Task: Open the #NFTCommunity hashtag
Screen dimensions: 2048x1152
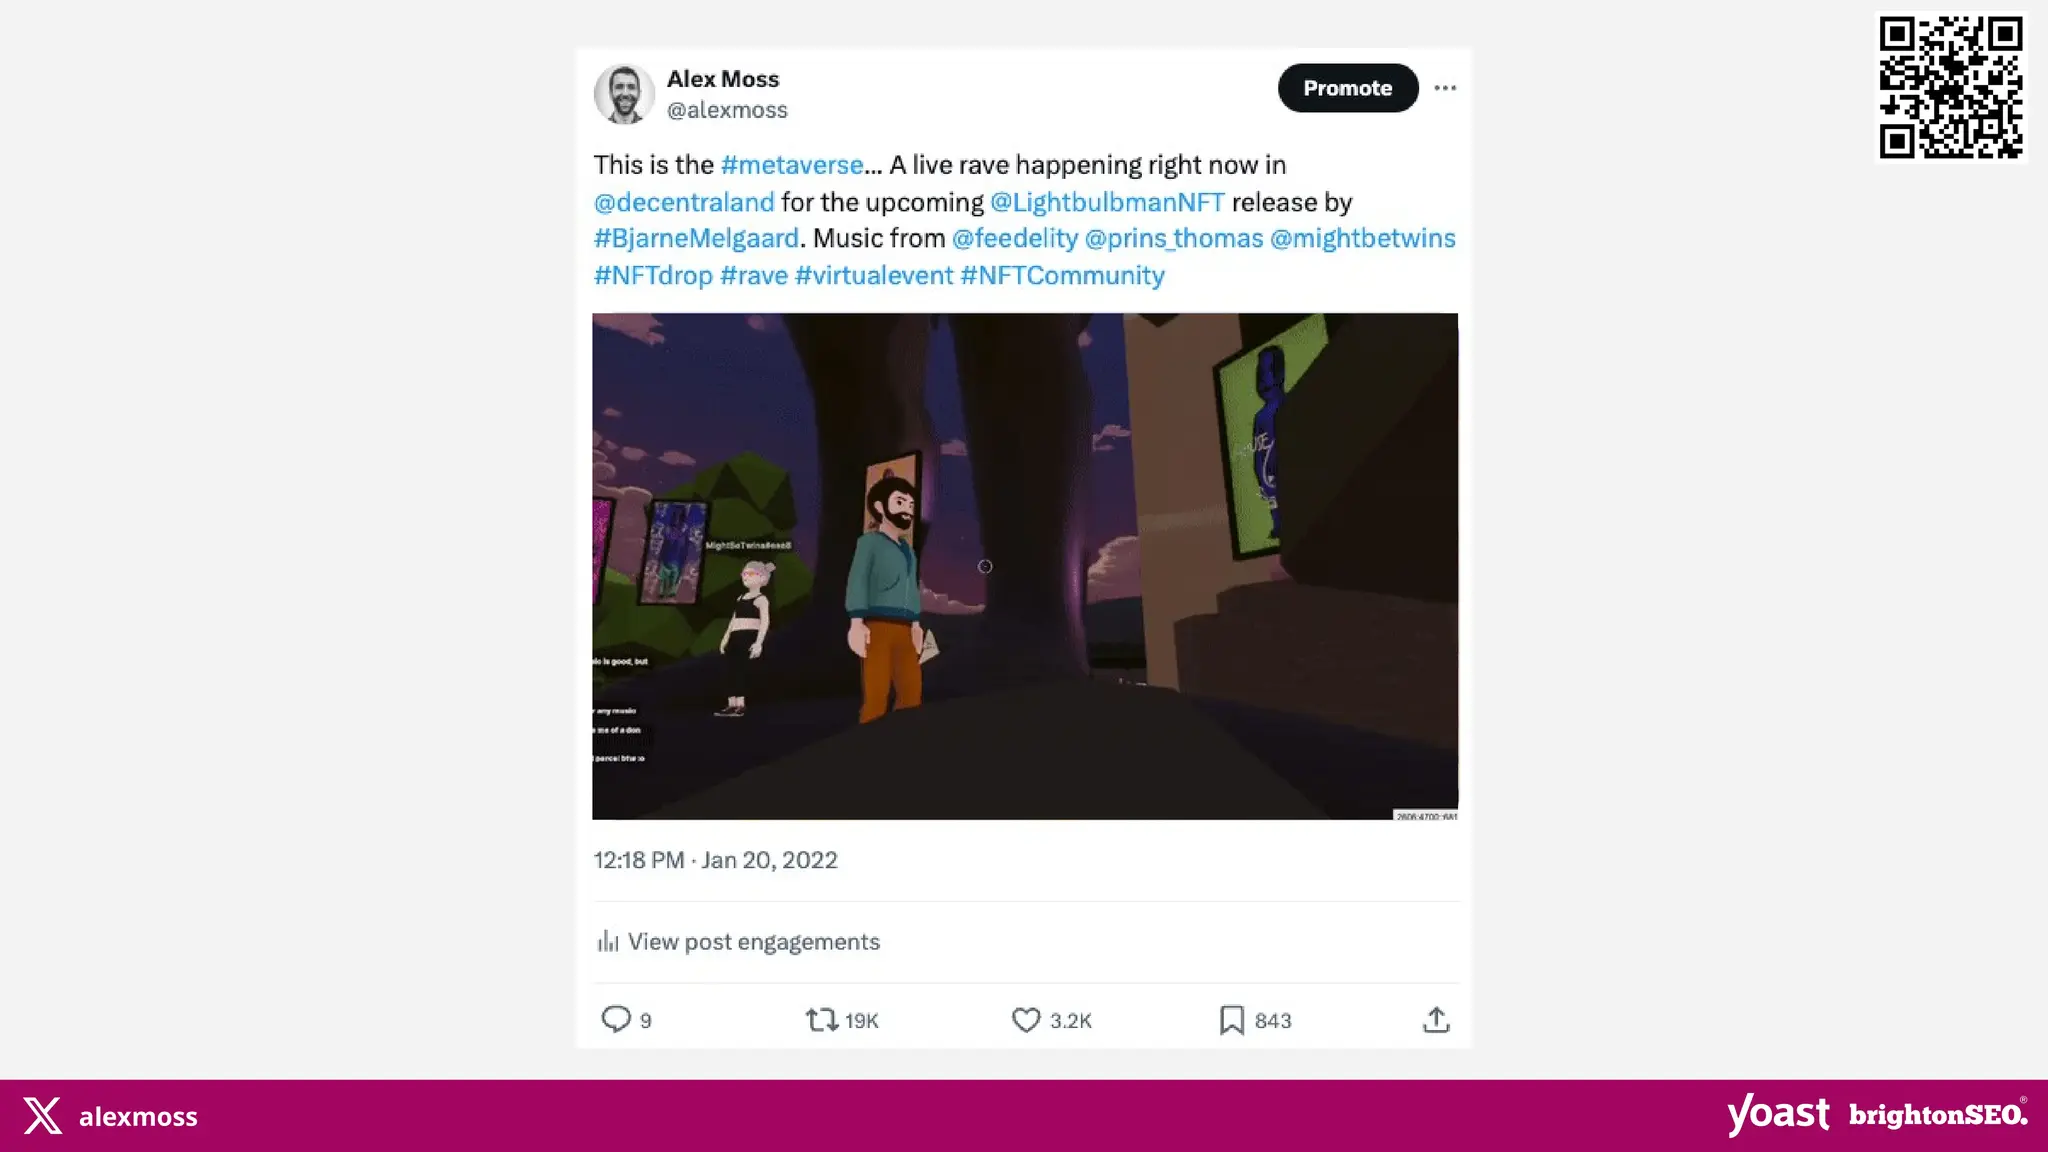Action: coord(1062,275)
